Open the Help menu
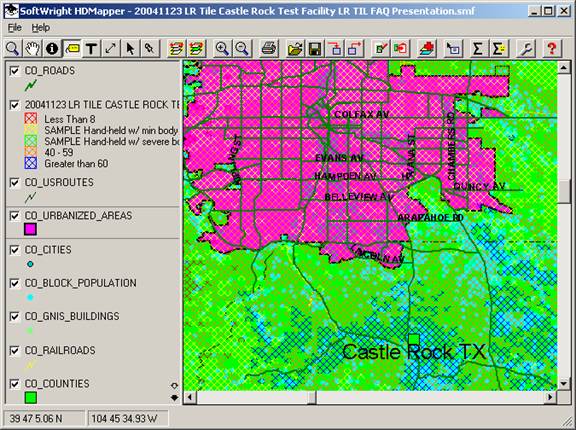The height and width of the screenshot is (430, 576). tap(40, 28)
